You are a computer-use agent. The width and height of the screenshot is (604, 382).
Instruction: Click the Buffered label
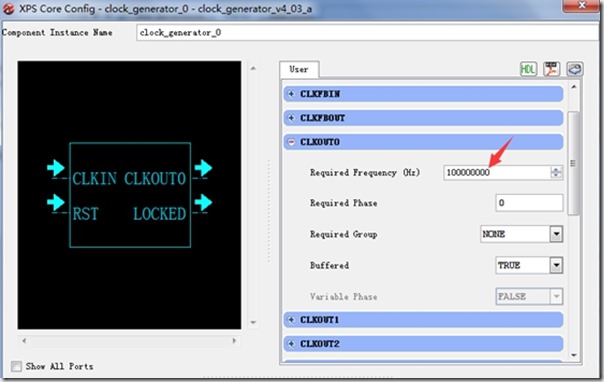[329, 265]
